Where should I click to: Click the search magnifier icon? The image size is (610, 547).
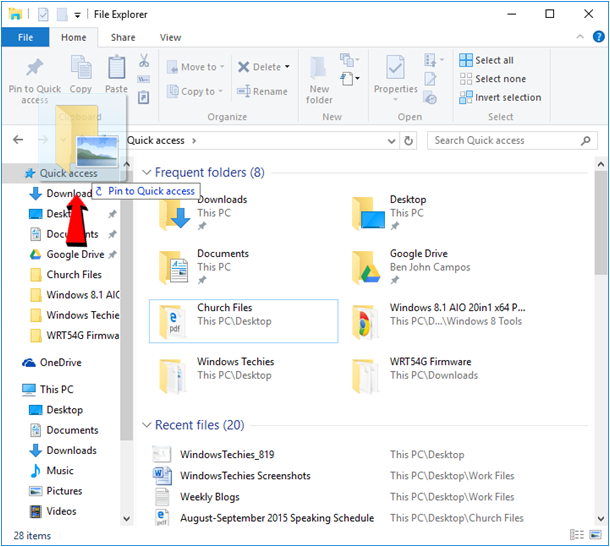pyautogui.click(x=585, y=140)
